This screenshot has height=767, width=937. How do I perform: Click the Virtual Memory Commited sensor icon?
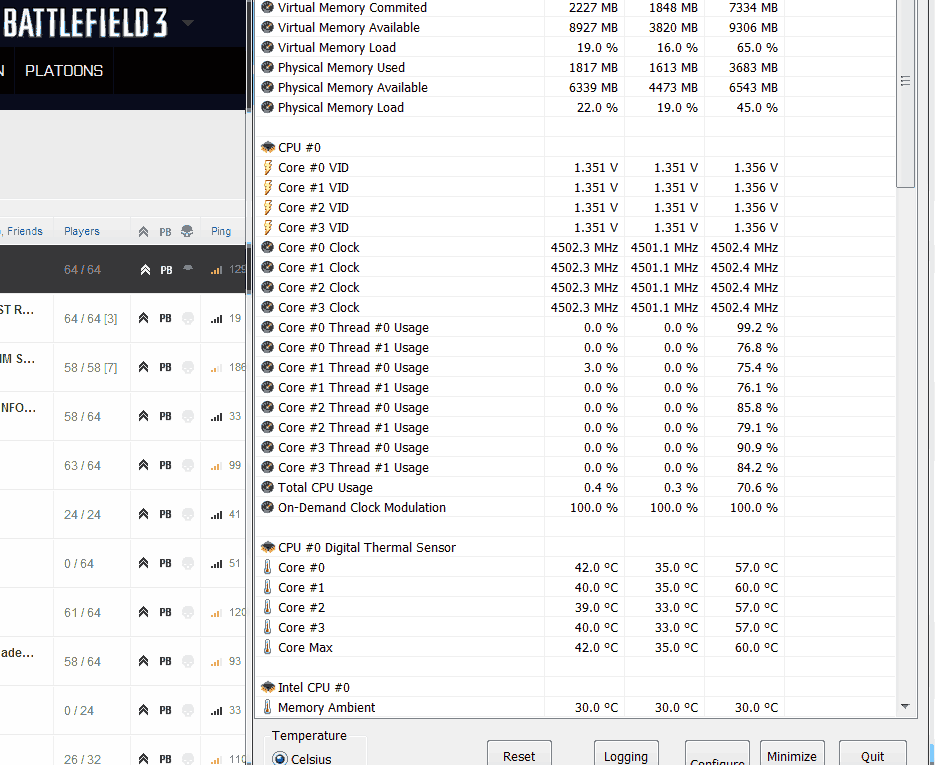point(268,8)
